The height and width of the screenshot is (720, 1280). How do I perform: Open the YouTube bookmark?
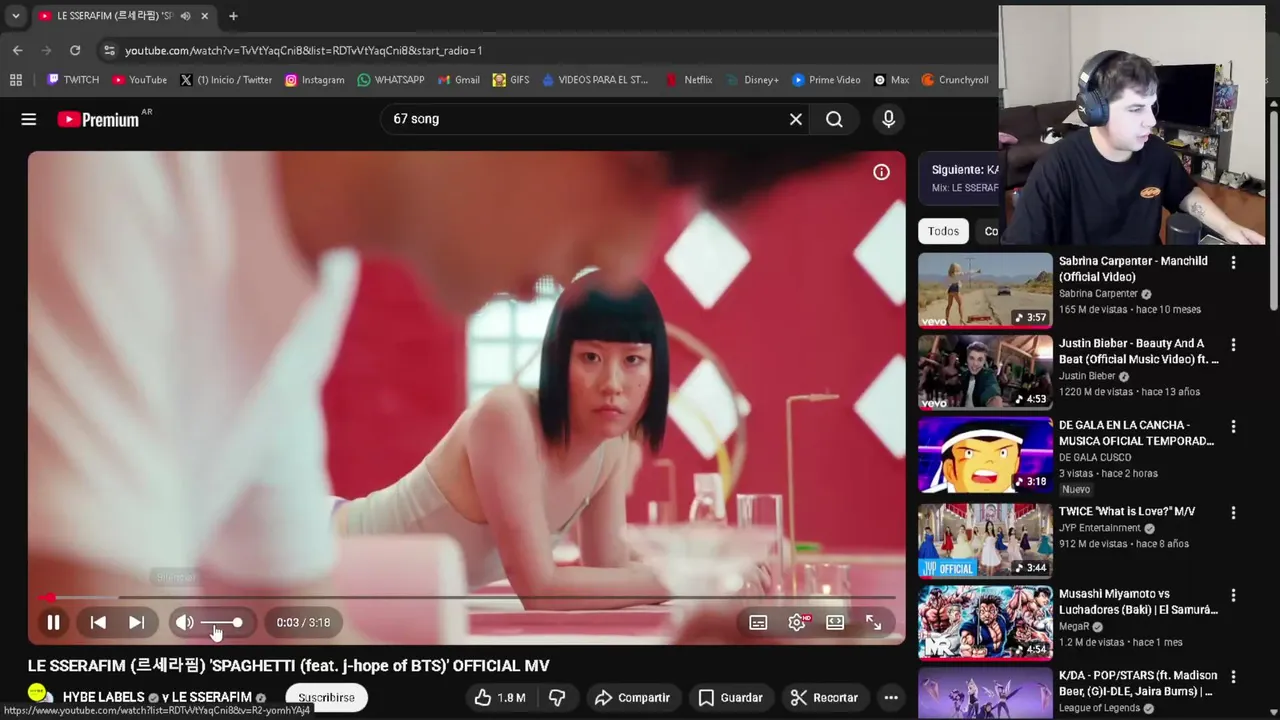pos(139,80)
